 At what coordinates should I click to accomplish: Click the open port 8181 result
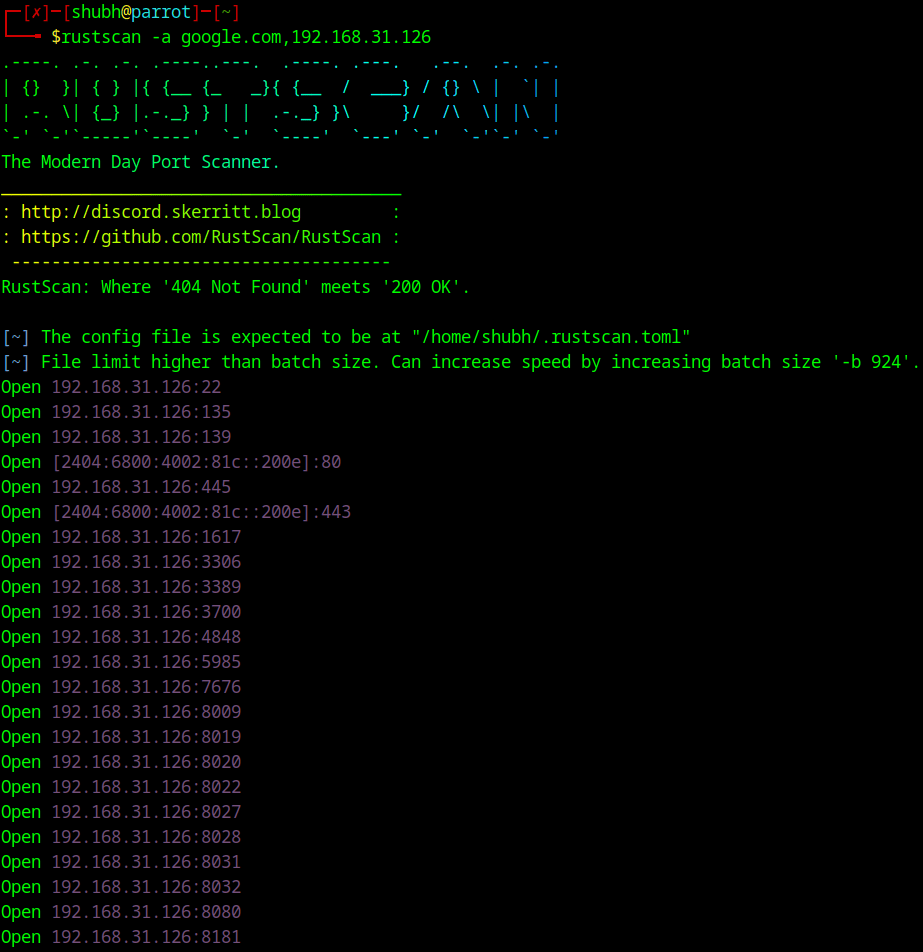[121, 937]
